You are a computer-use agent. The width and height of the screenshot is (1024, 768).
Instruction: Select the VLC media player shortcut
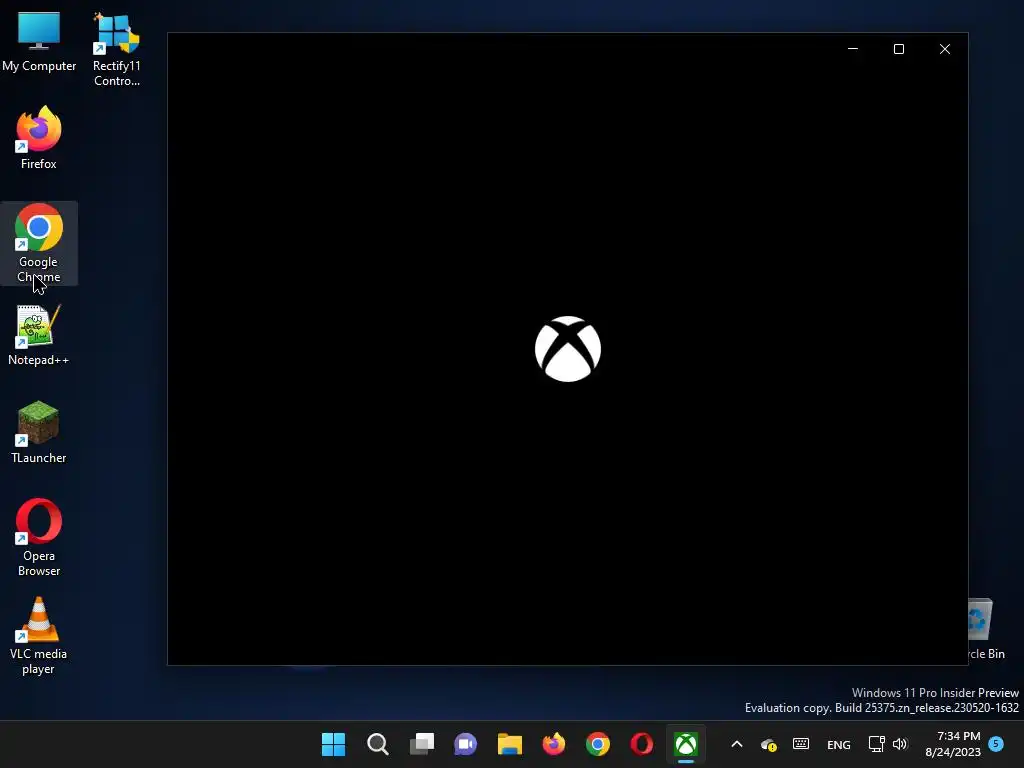point(39,635)
